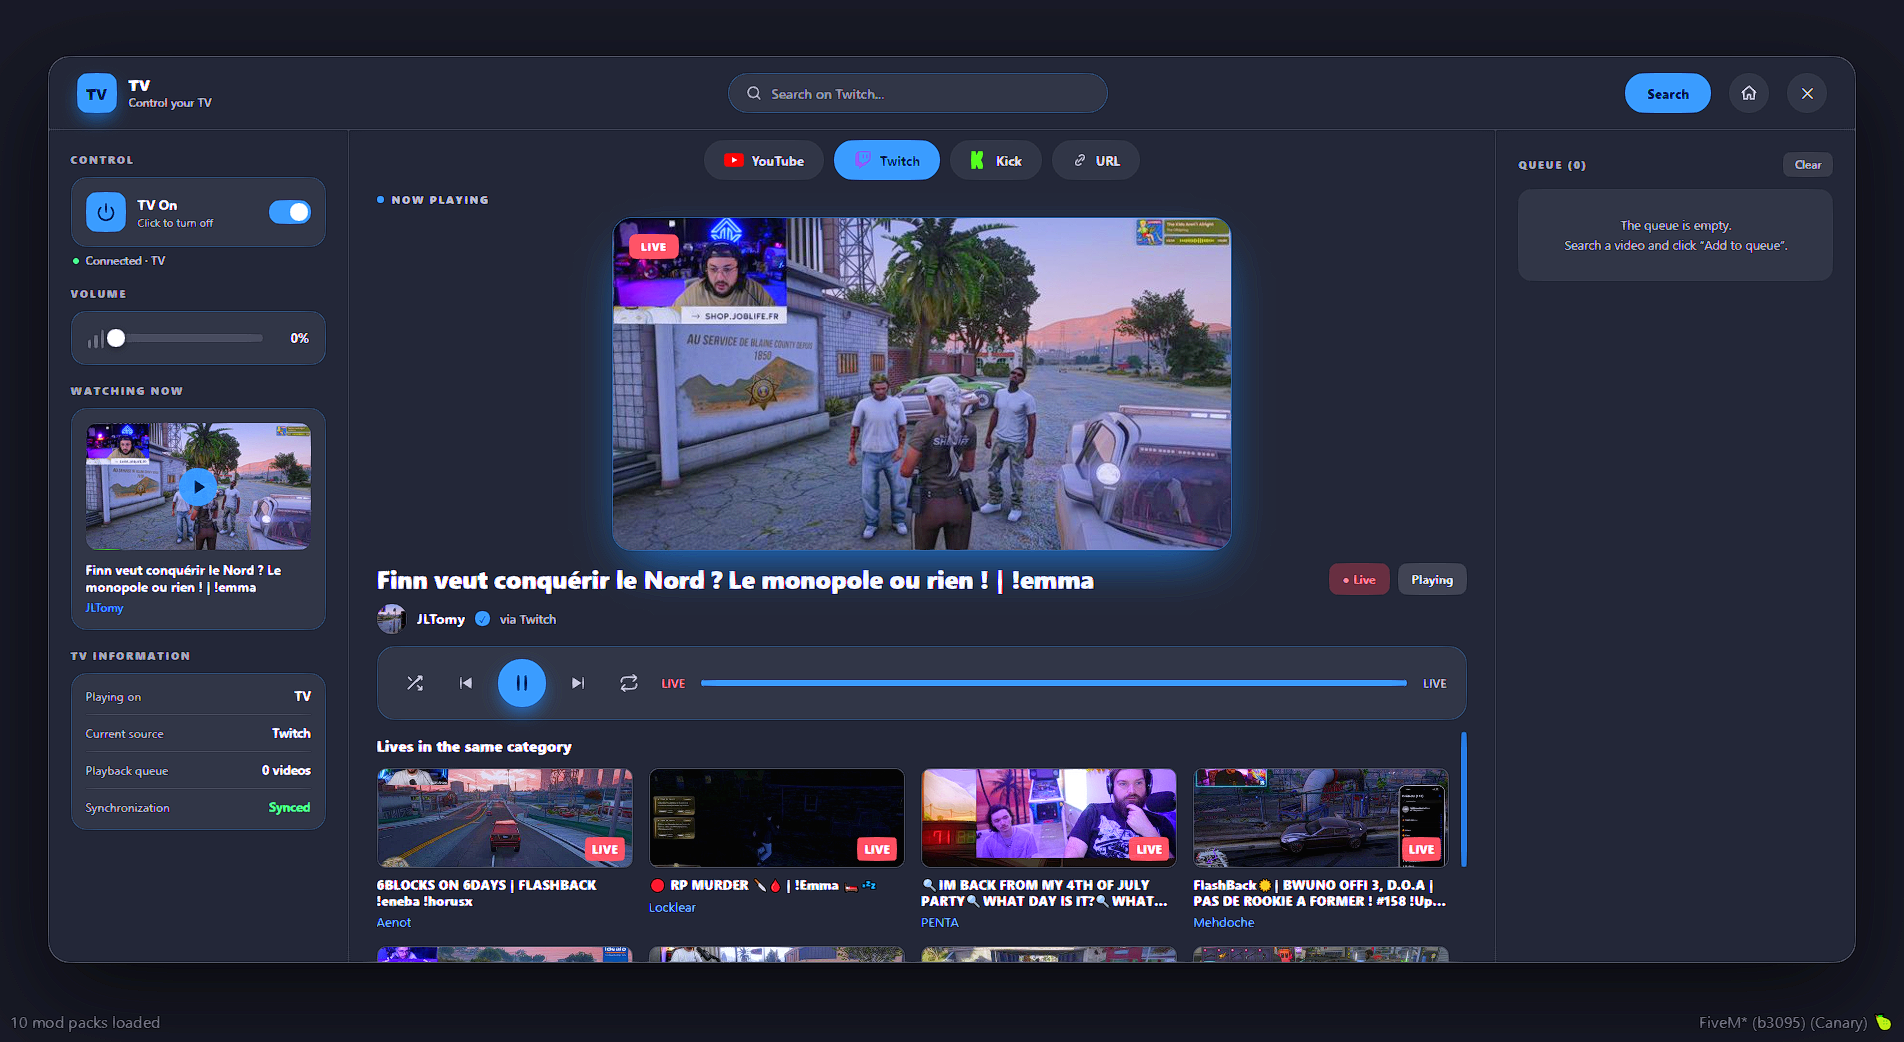Switch to the Kick tab

click(x=996, y=160)
